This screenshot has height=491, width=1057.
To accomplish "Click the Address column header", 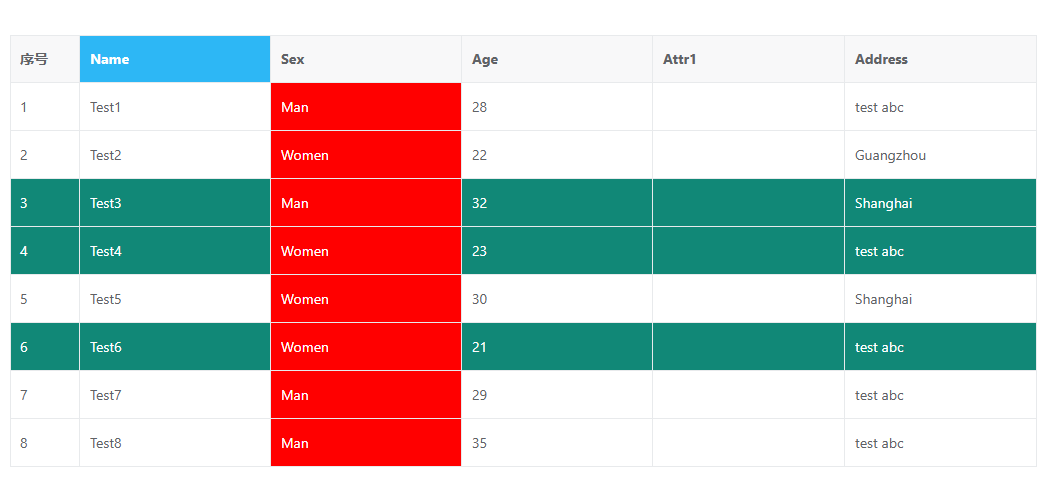I will (x=939, y=59).
